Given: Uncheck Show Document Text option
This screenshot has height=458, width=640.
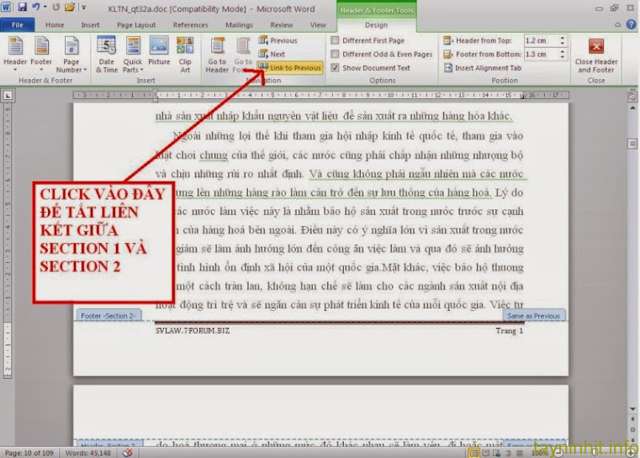Looking at the screenshot, I should click(x=335, y=67).
